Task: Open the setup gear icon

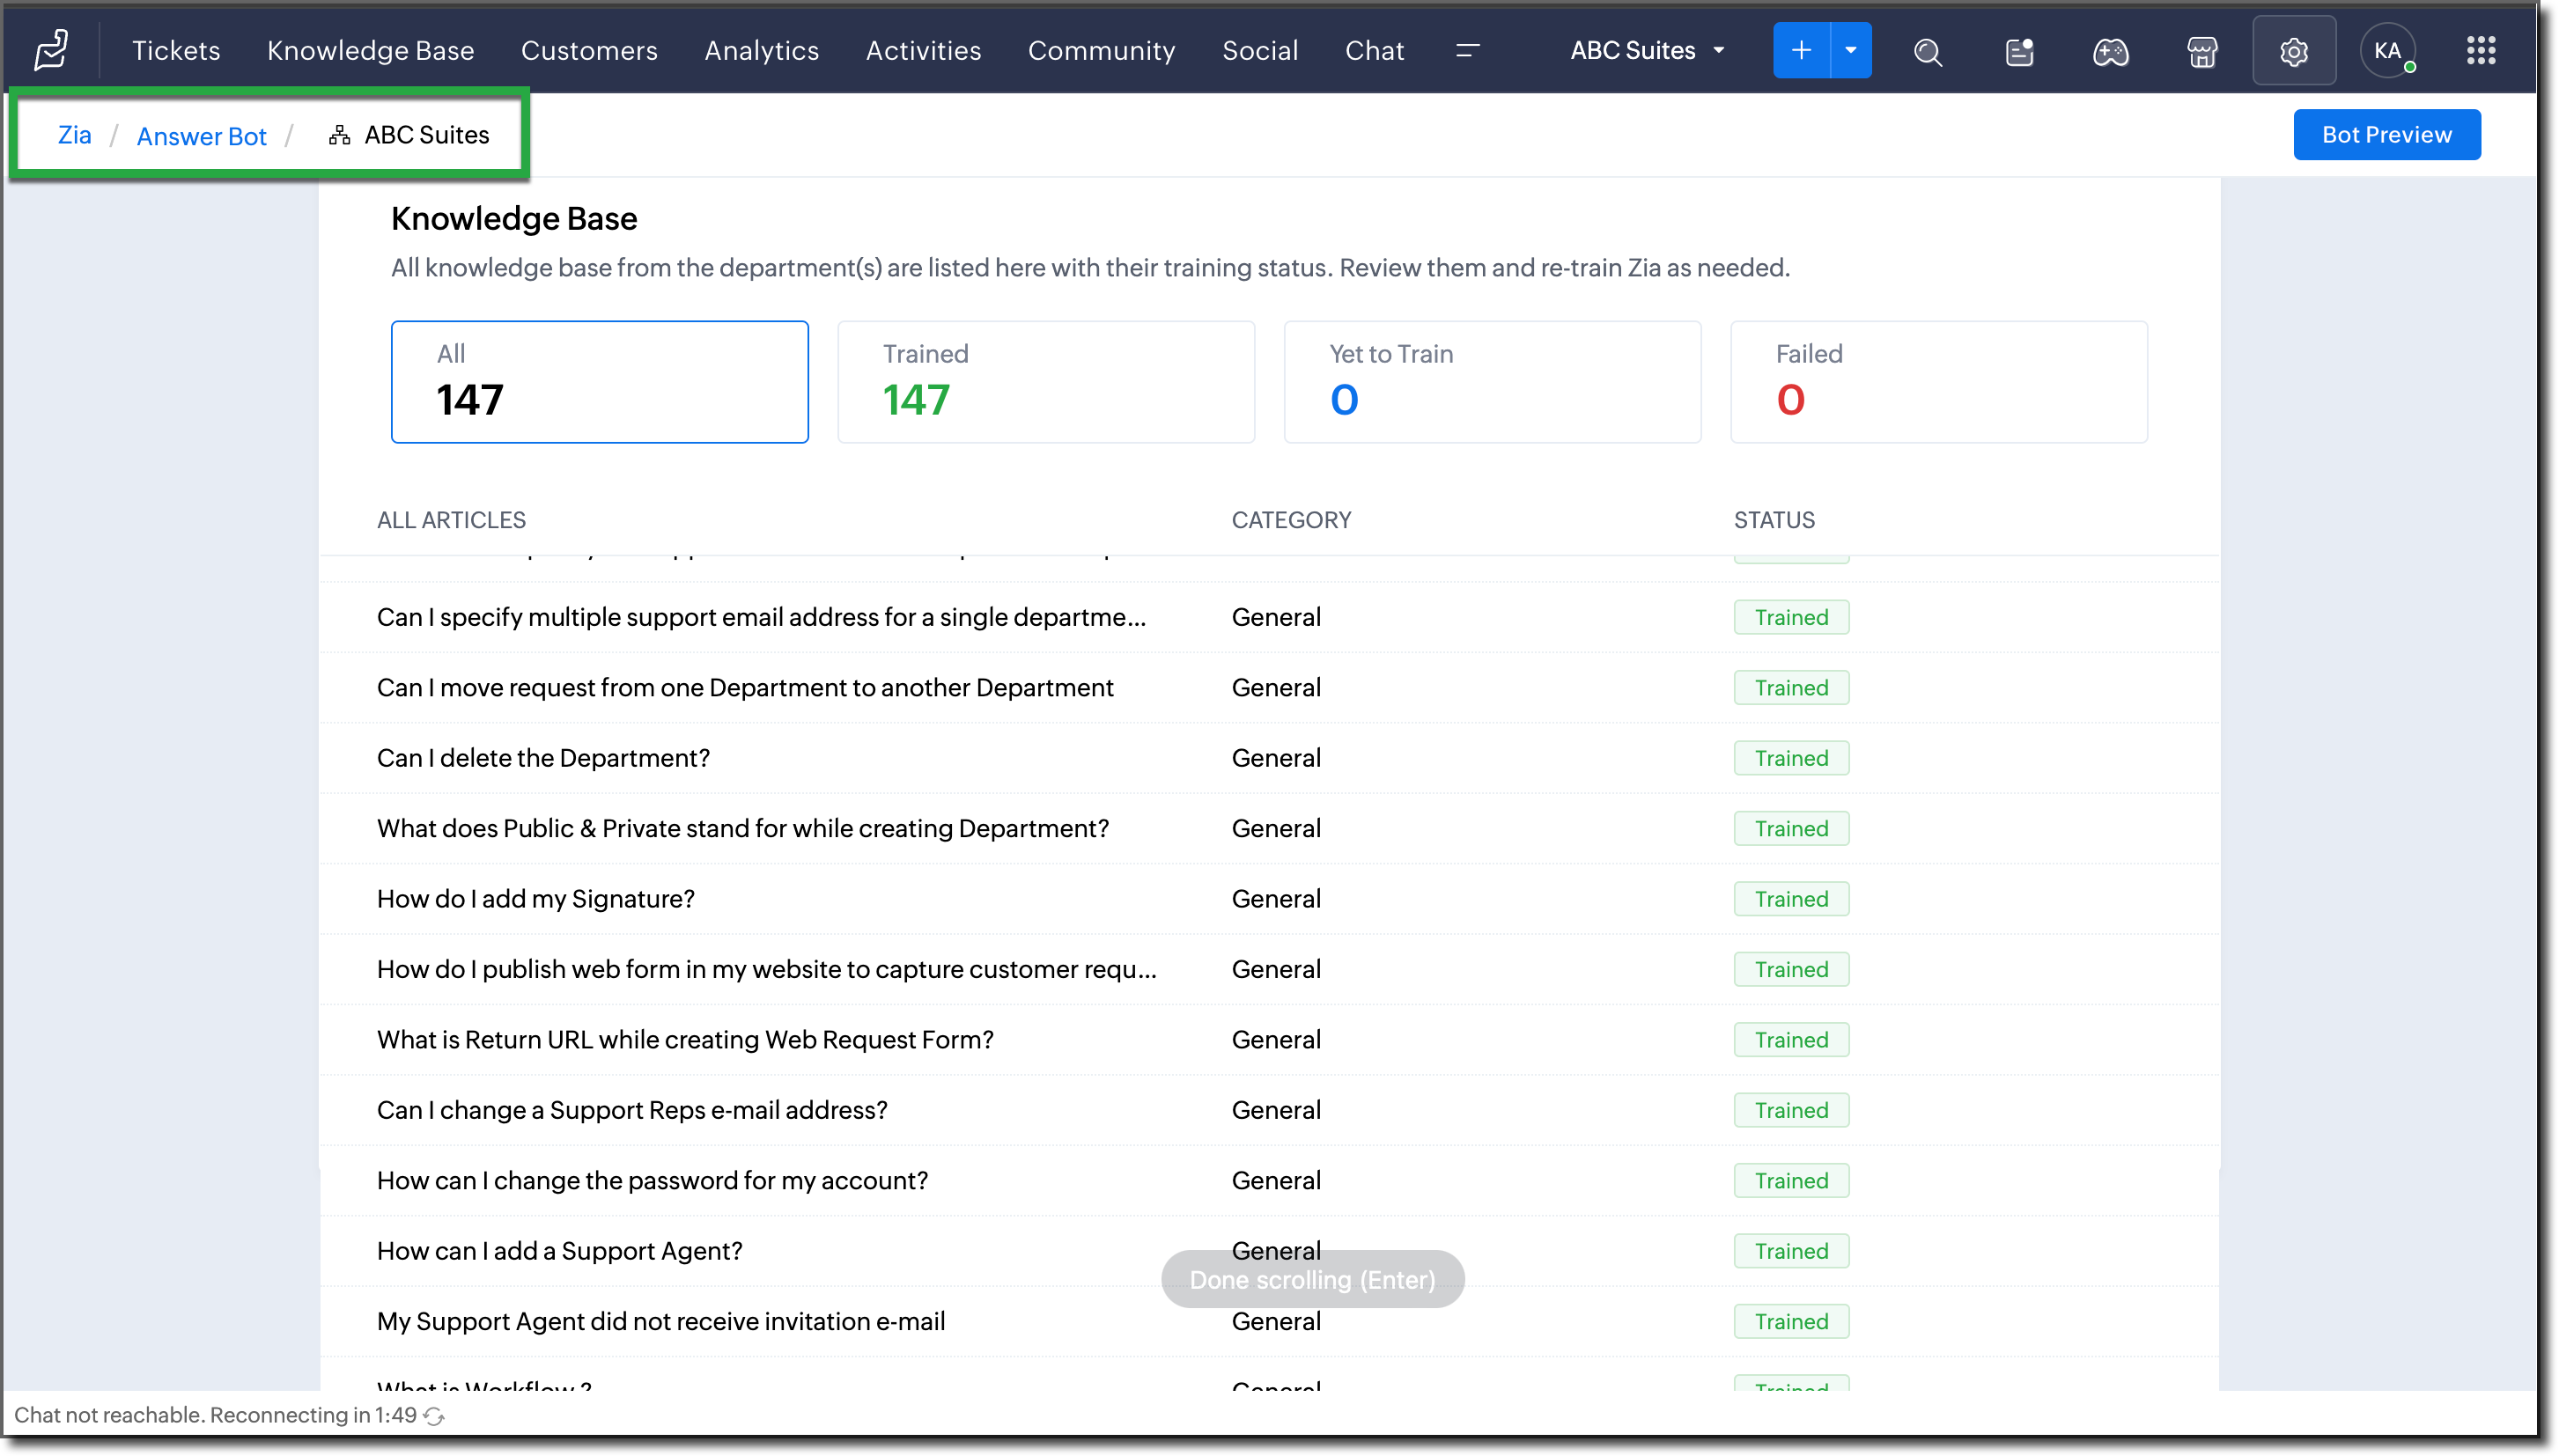Action: tap(2293, 51)
